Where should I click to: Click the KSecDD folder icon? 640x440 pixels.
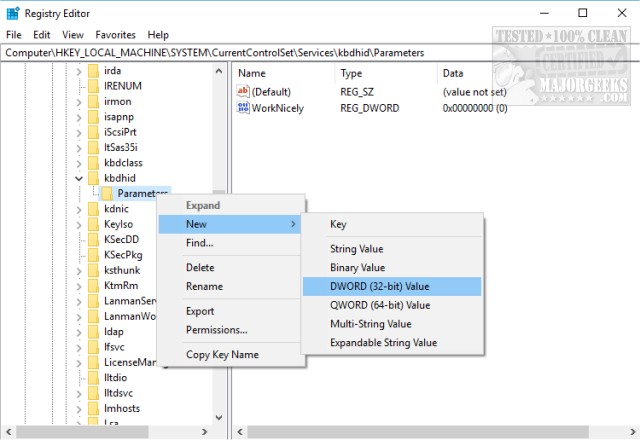(93, 240)
